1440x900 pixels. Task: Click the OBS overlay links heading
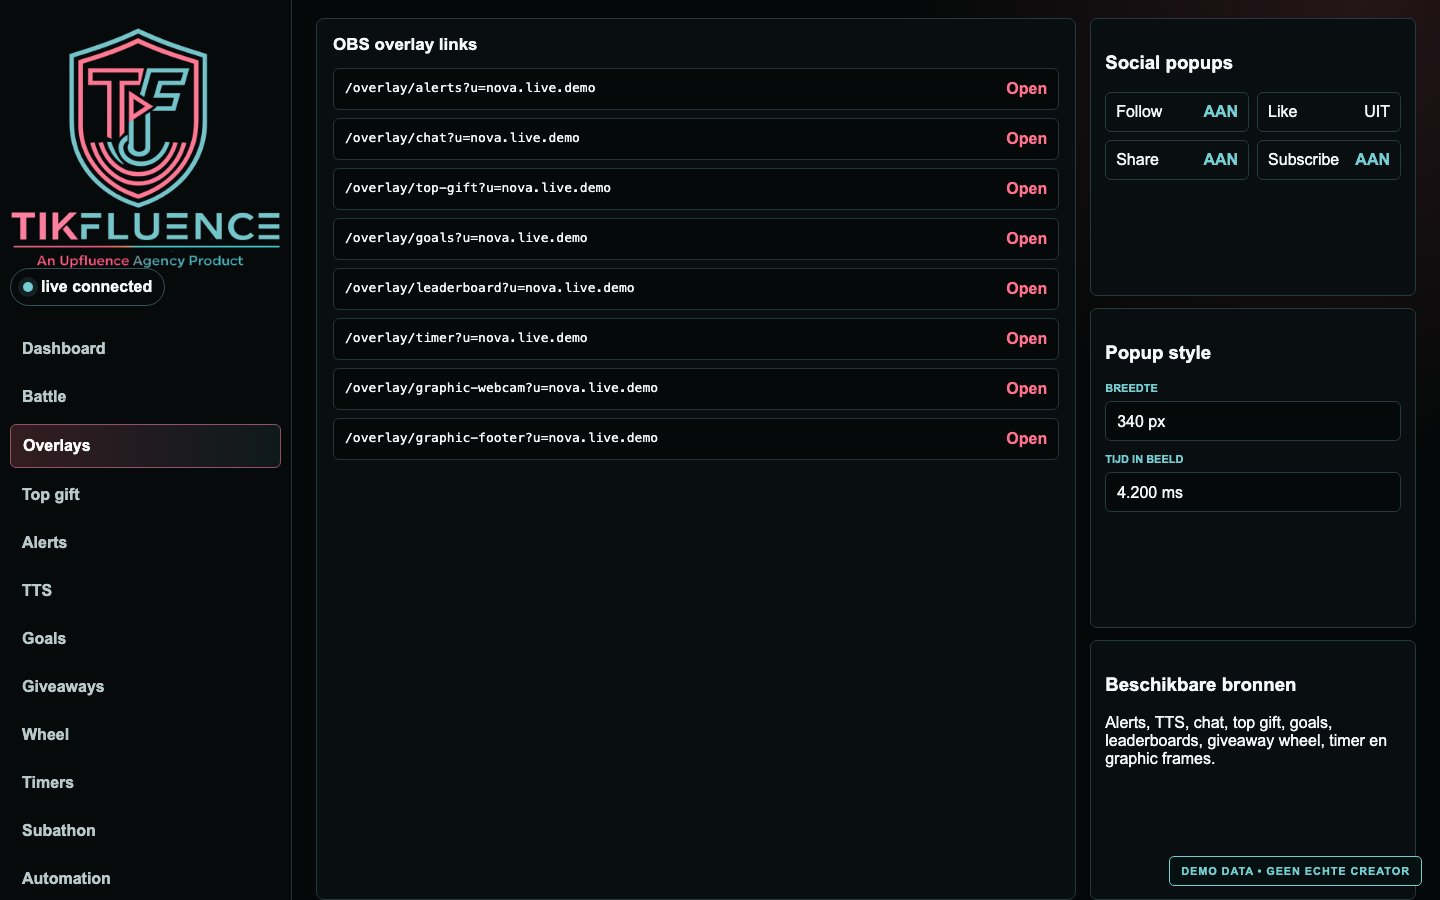click(405, 44)
